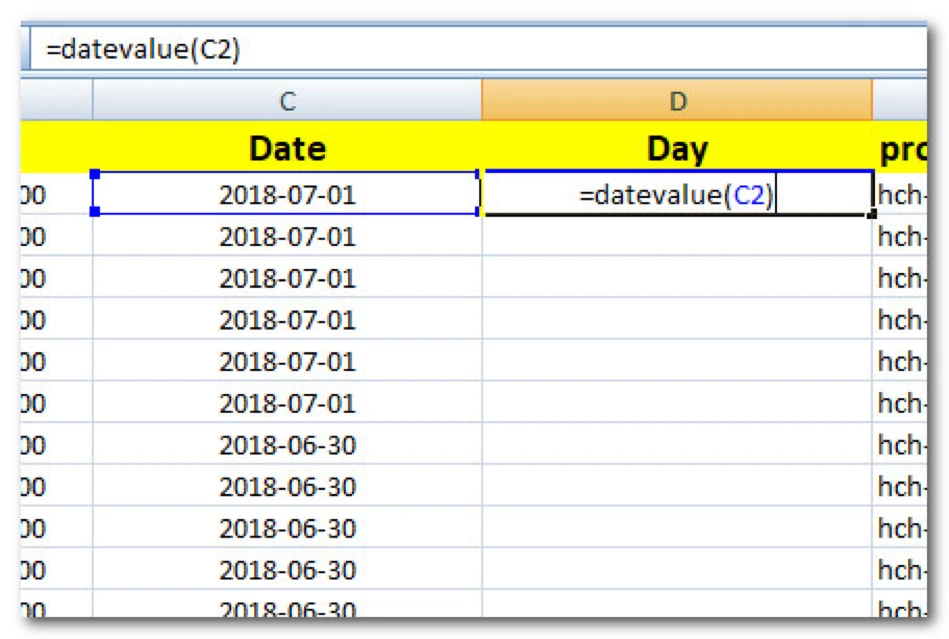Click the fill handle on the Day formula cell

pyautogui.click(x=872, y=214)
